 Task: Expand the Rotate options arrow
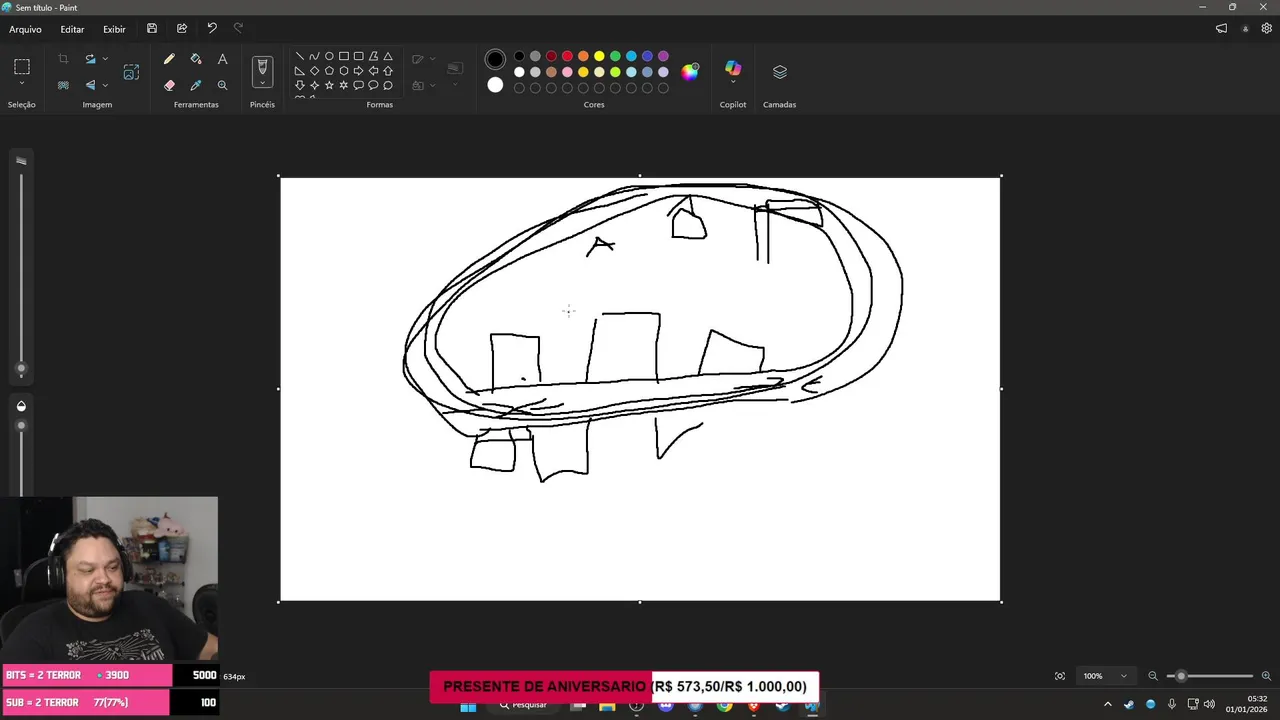[x=105, y=59]
